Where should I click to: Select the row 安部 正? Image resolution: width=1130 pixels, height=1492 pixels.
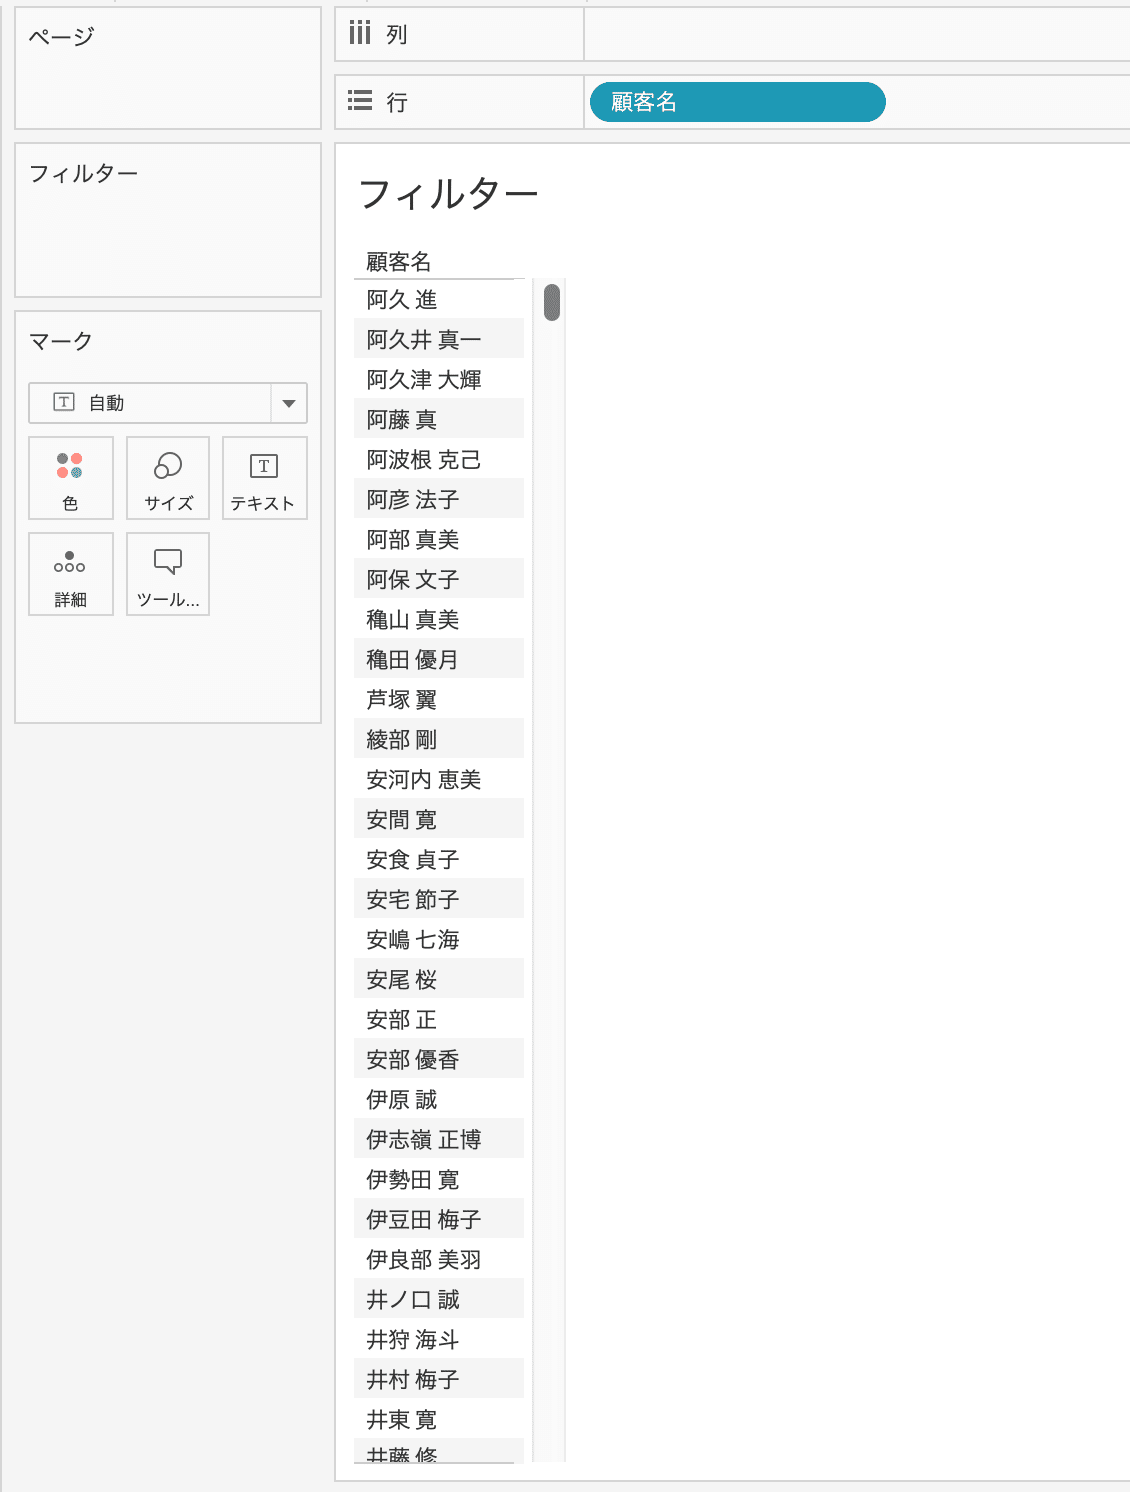click(439, 1019)
